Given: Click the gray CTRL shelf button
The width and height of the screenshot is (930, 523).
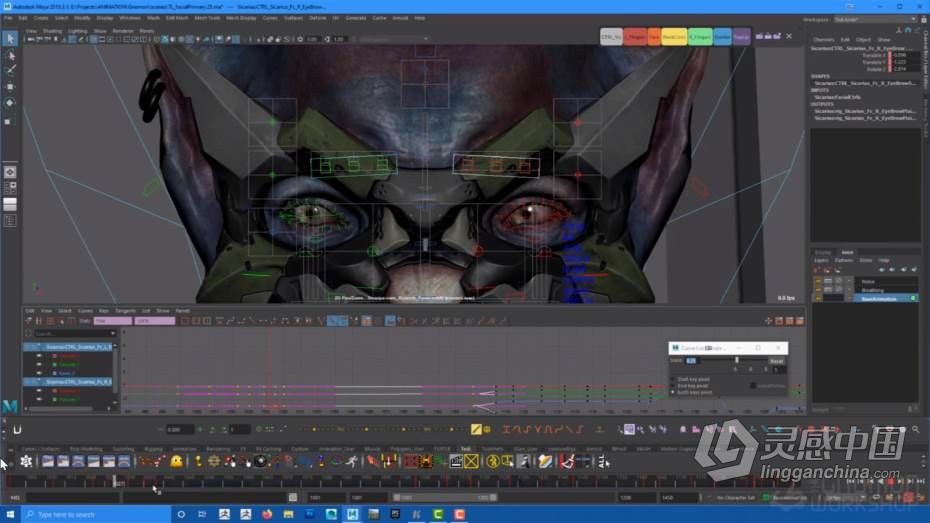Looking at the screenshot, I should 611,37.
